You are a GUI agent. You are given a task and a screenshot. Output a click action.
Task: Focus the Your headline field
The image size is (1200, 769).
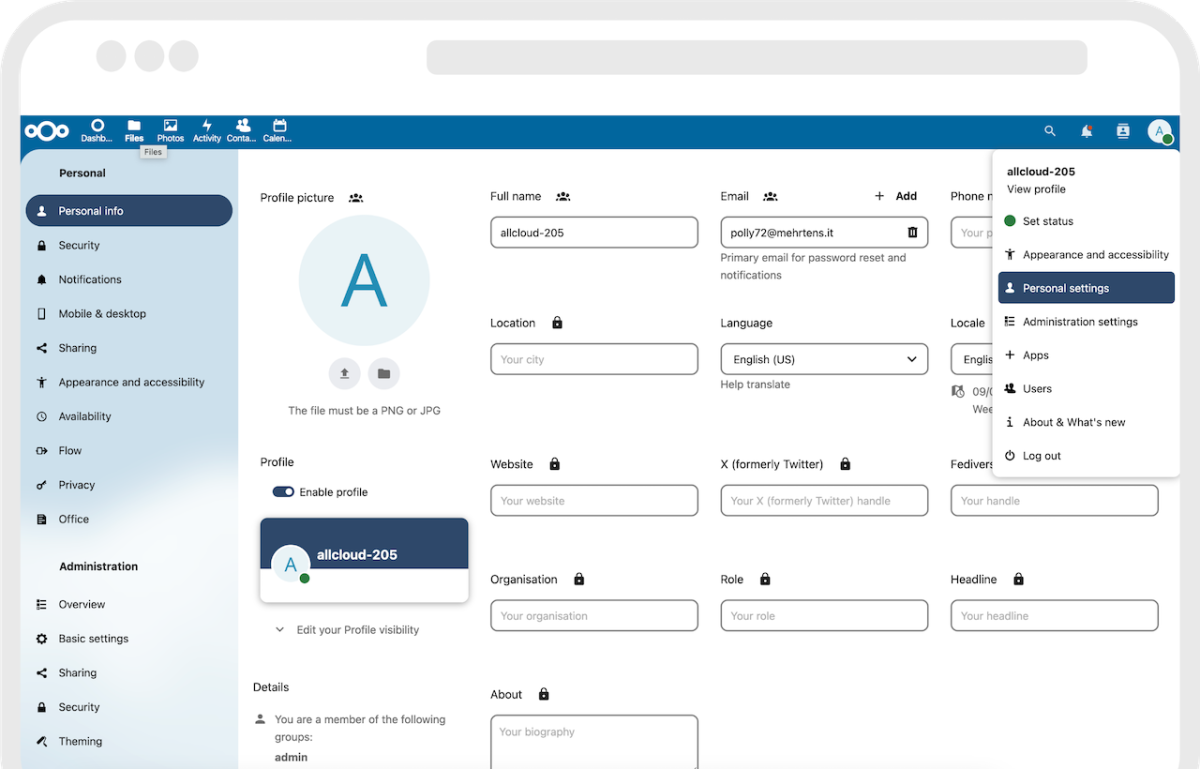1054,615
